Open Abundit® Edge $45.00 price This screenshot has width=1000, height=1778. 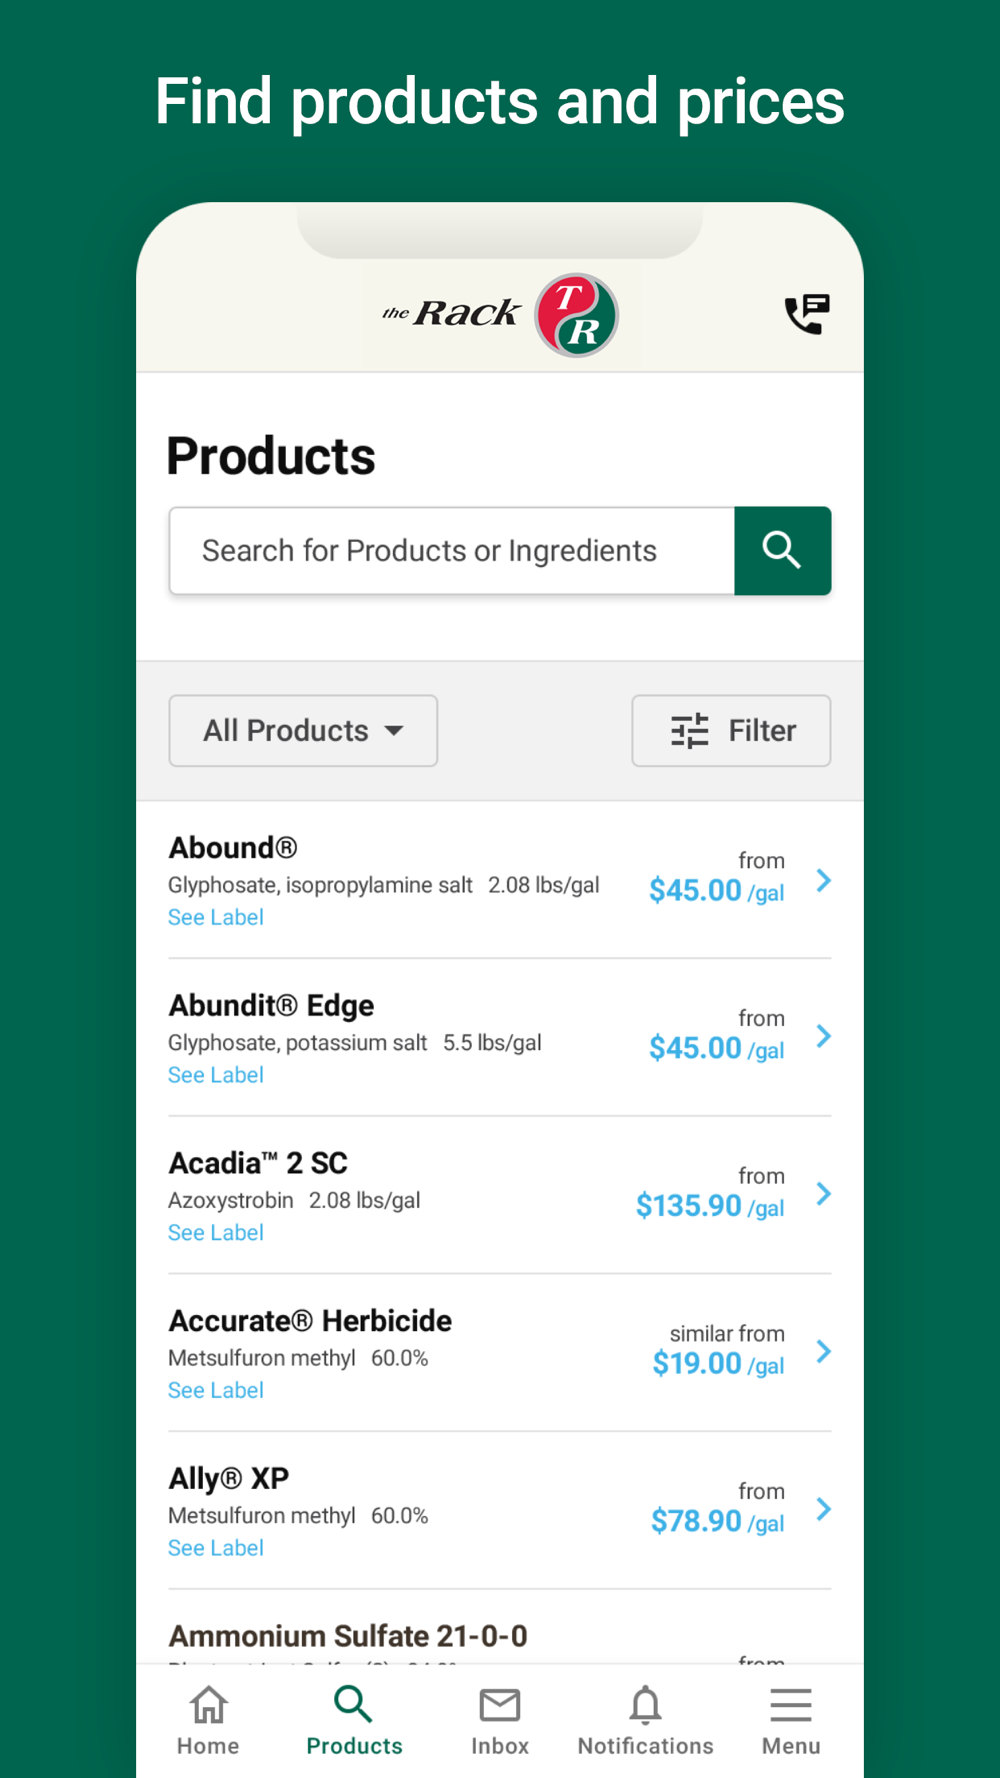click(x=715, y=1048)
